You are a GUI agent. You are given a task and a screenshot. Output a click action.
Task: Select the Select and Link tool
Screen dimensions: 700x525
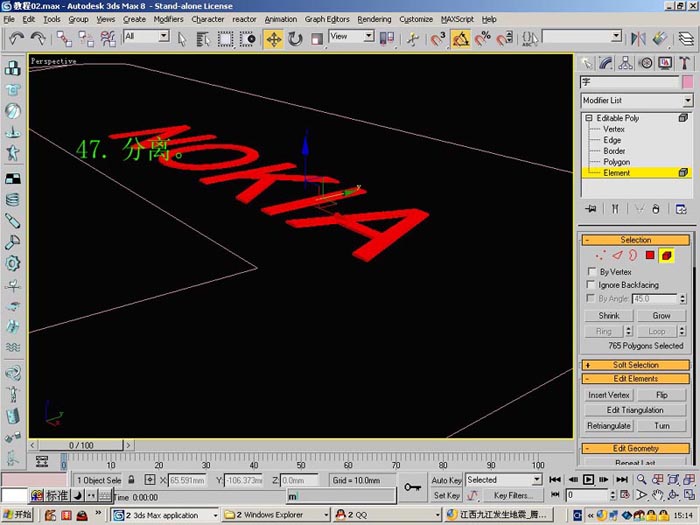click(64, 39)
